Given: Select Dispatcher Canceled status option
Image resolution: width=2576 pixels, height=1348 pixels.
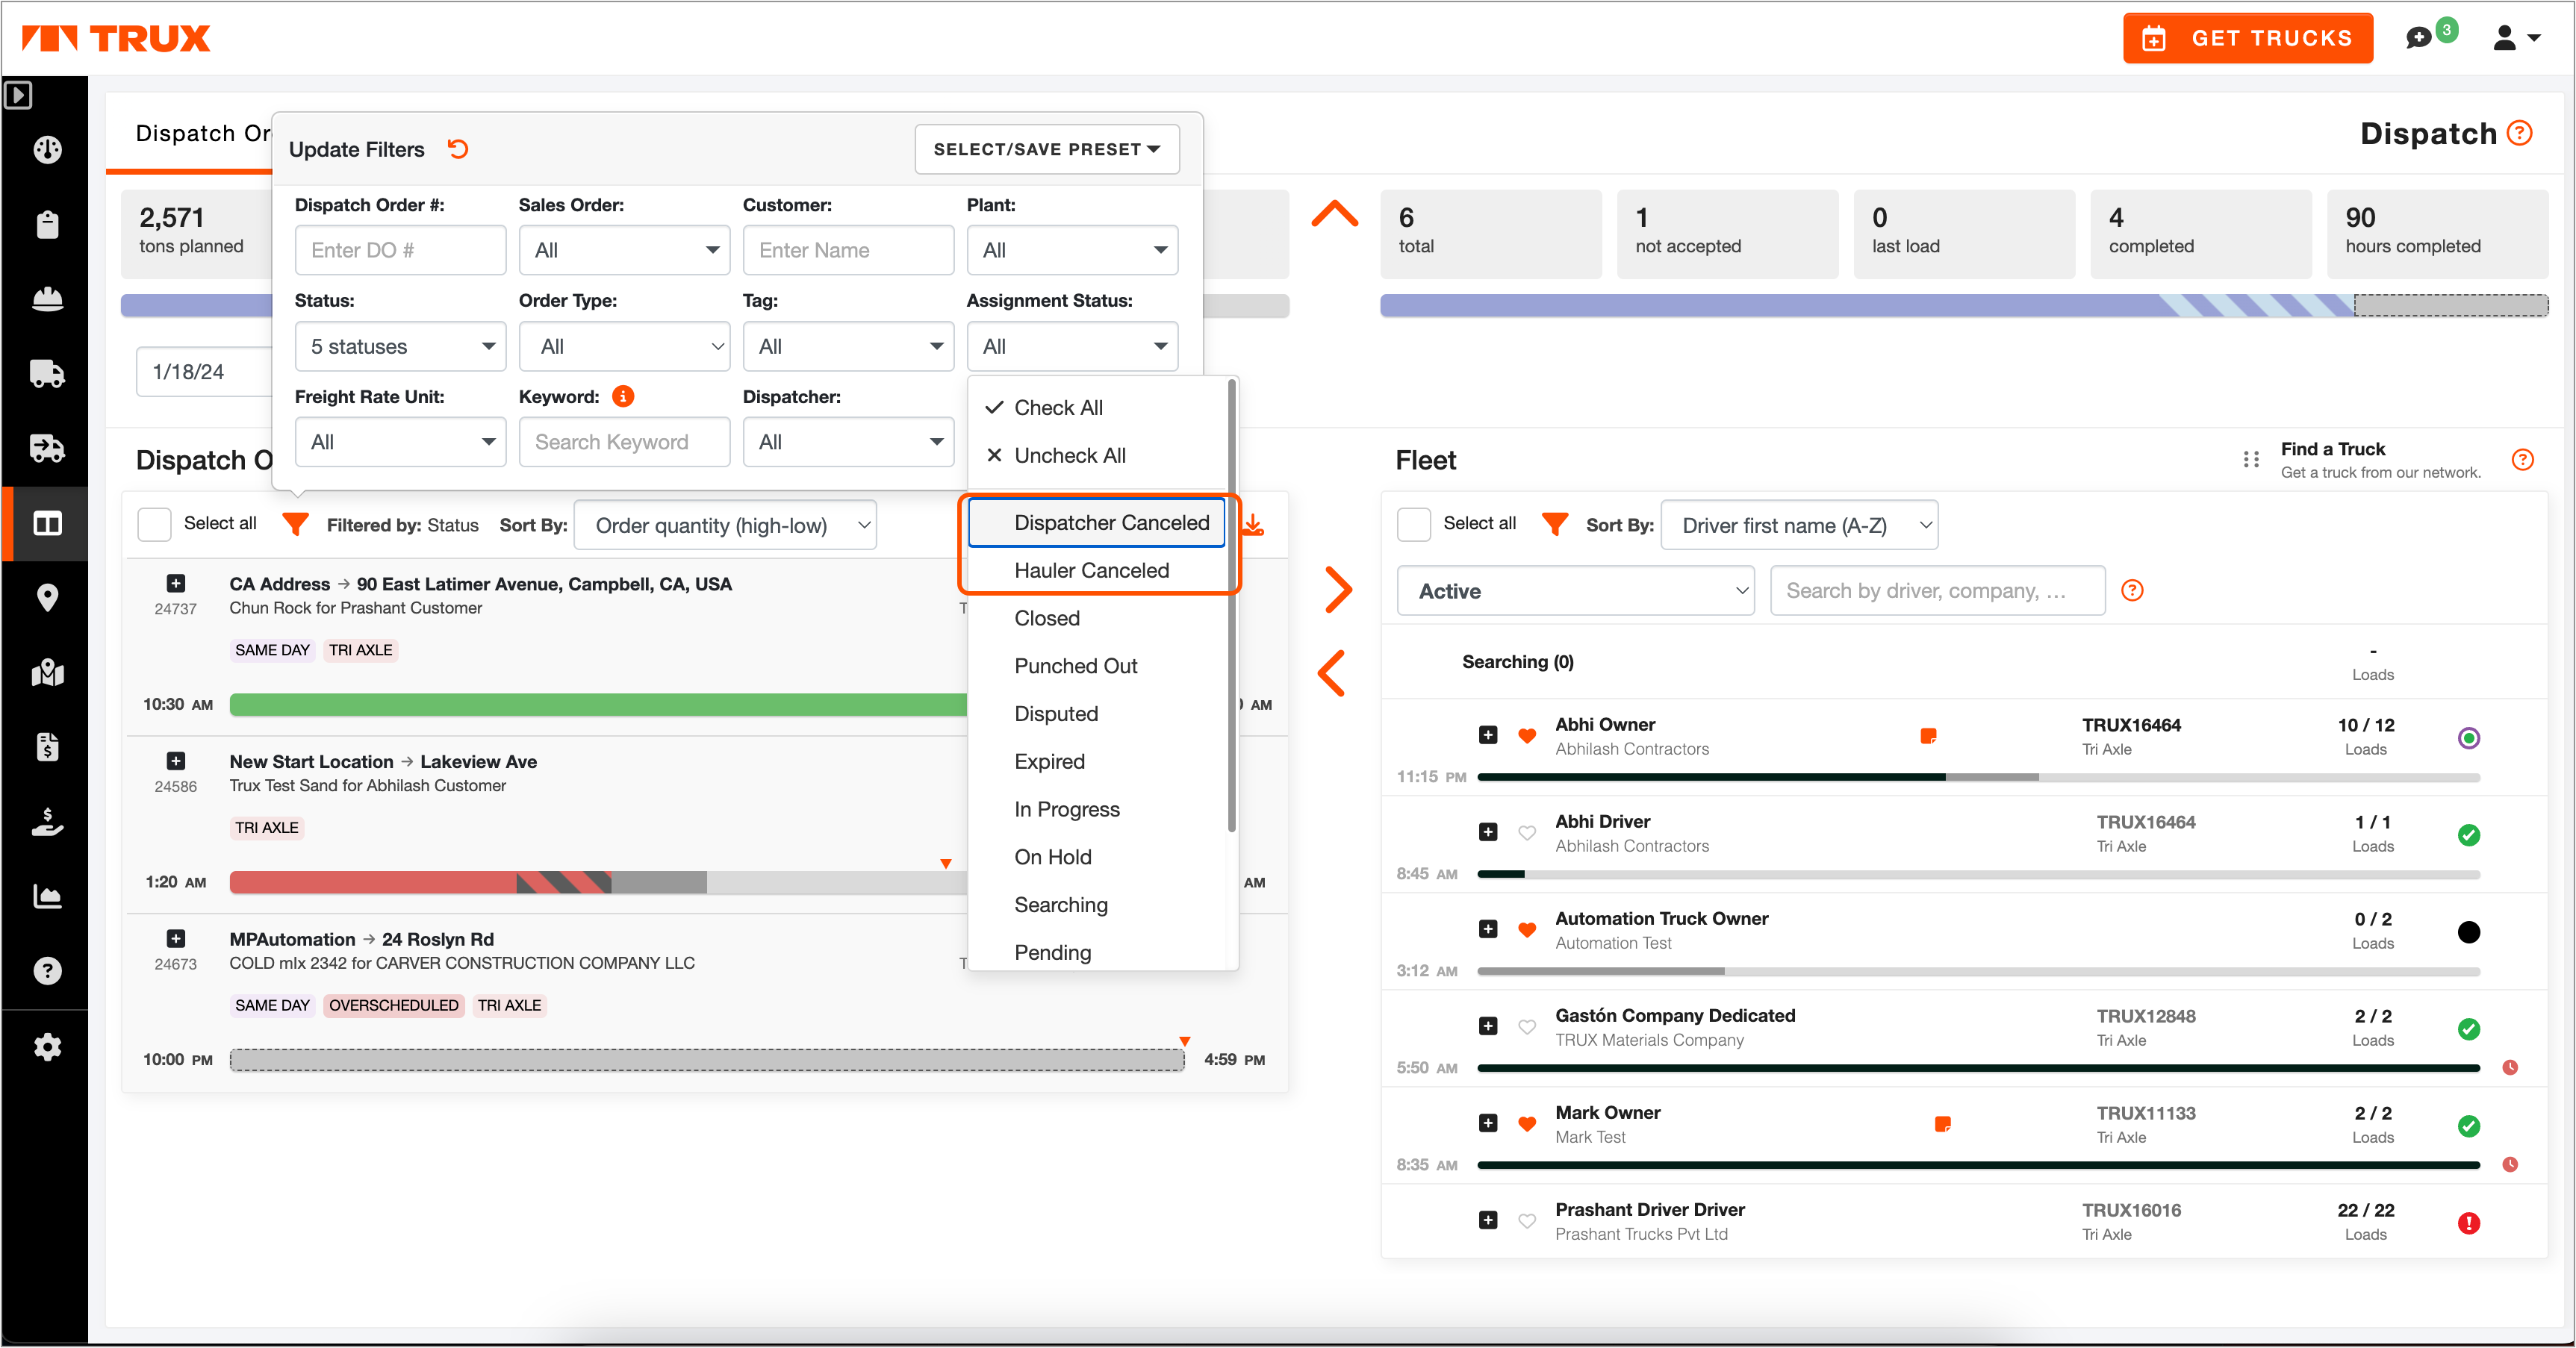Looking at the screenshot, I should click(x=1097, y=523).
